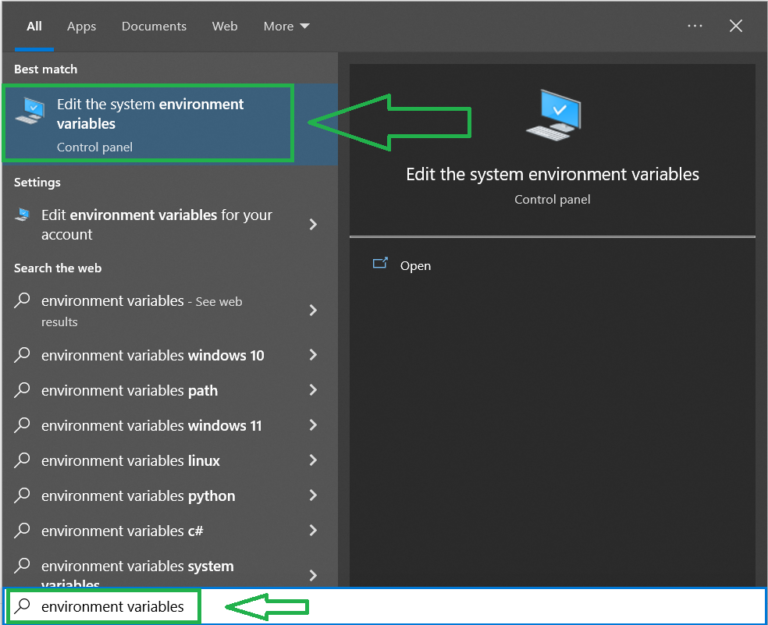Expand arrow for environment variables linux
768x625 pixels.
tap(313, 460)
